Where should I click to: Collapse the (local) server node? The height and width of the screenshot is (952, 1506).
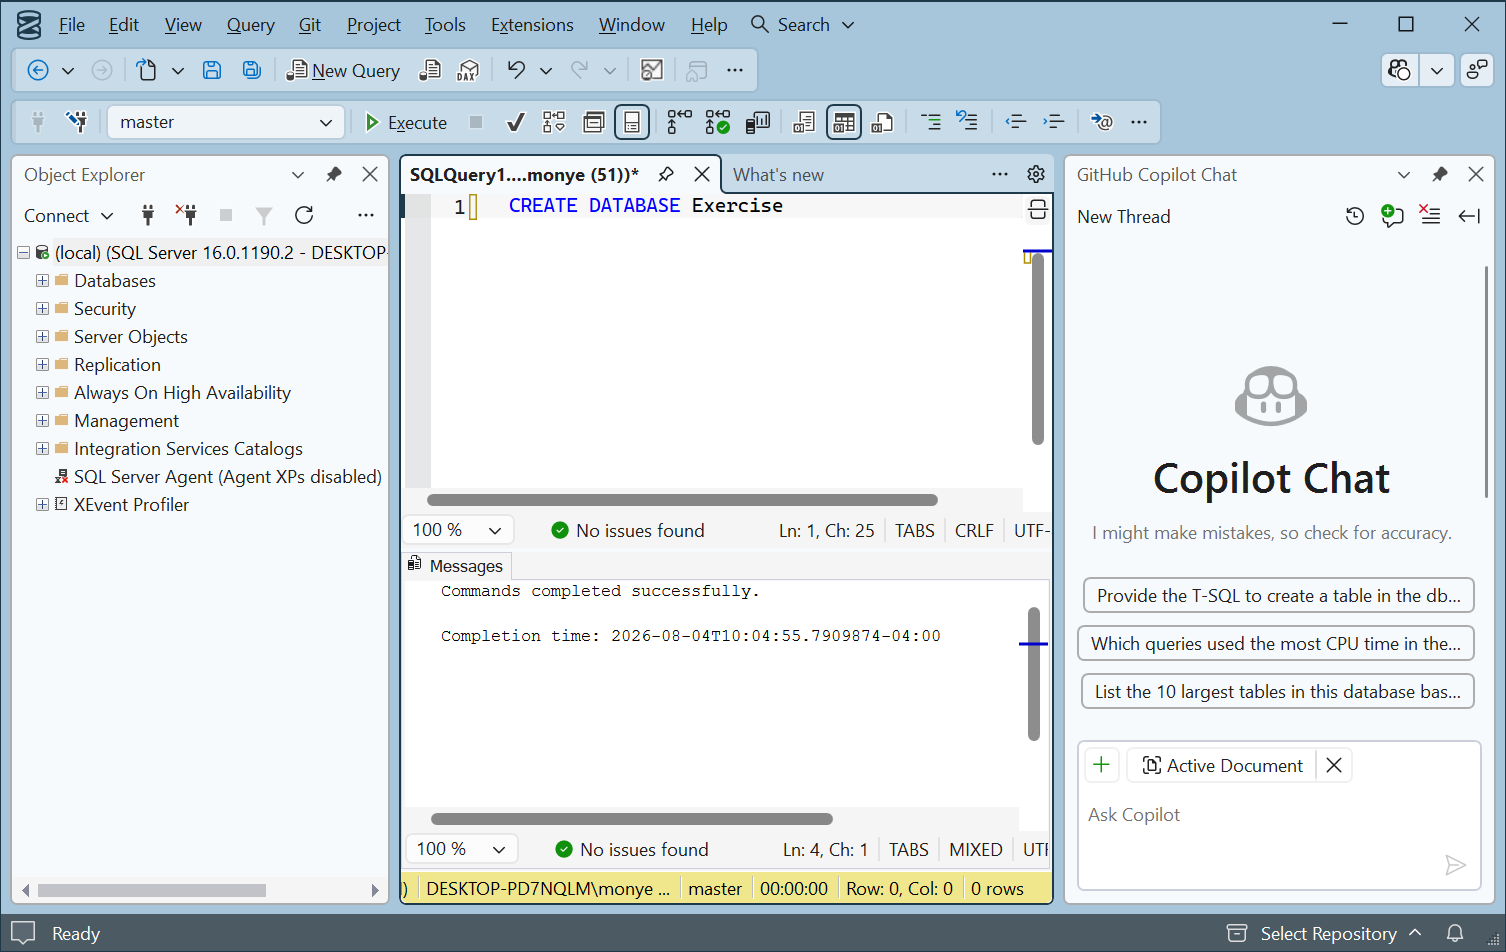23,253
